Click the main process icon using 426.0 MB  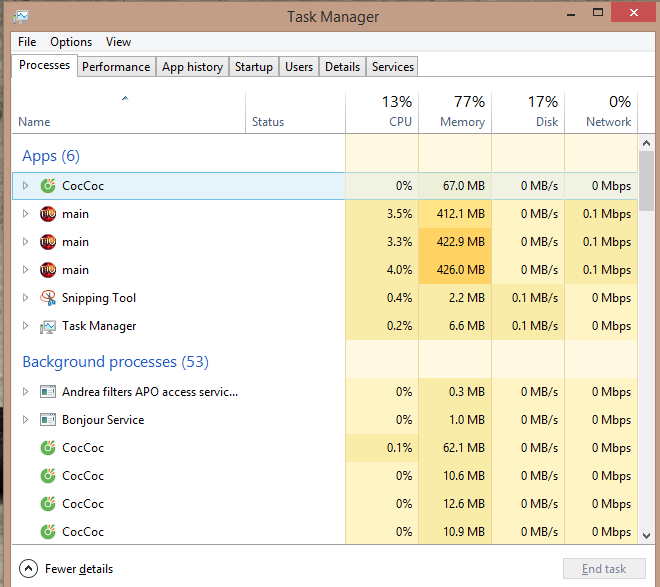[48, 270]
